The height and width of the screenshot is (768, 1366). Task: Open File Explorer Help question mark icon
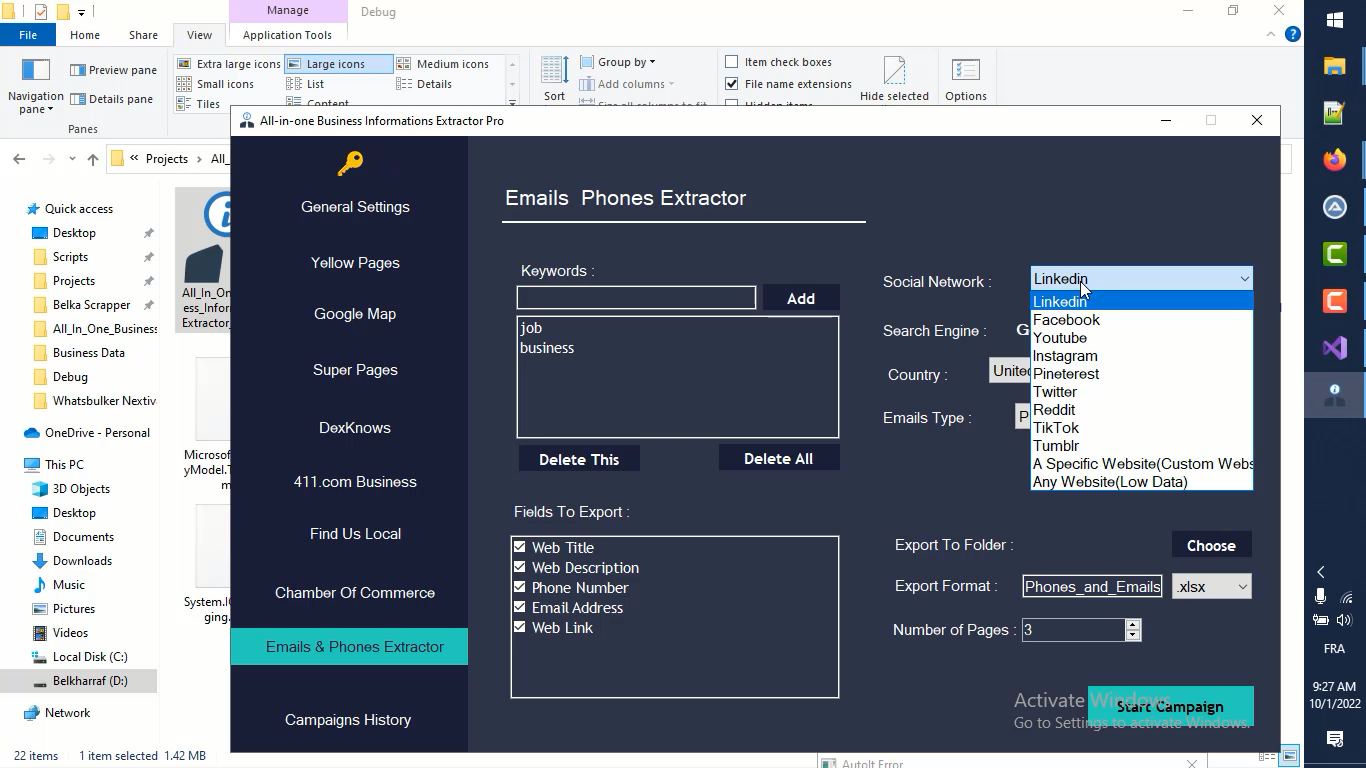coord(1292,34)
